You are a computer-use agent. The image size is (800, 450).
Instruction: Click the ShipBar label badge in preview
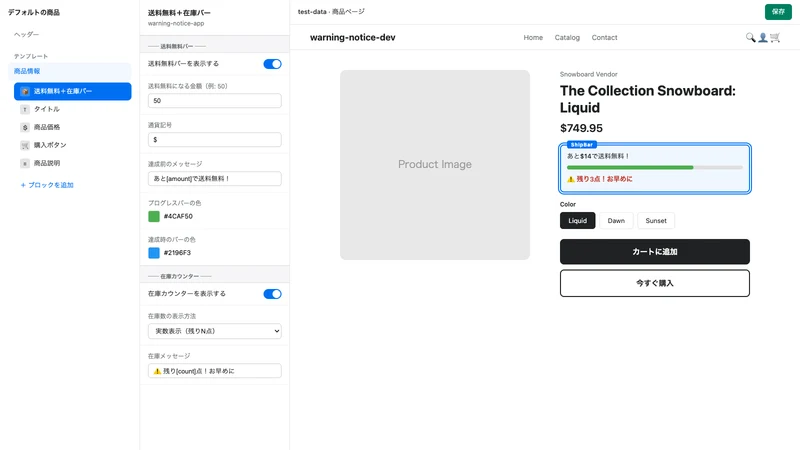click(582, 145)
